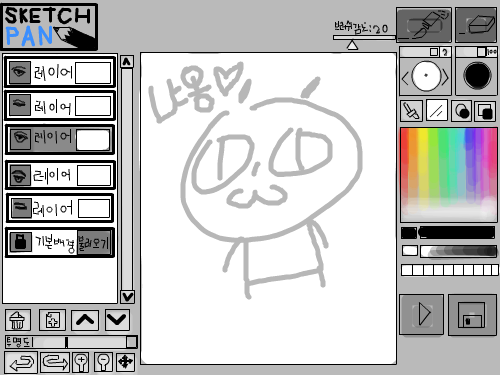Click the brush size circle preview
This screenshot has height=375, width=500.
point(426,76)
